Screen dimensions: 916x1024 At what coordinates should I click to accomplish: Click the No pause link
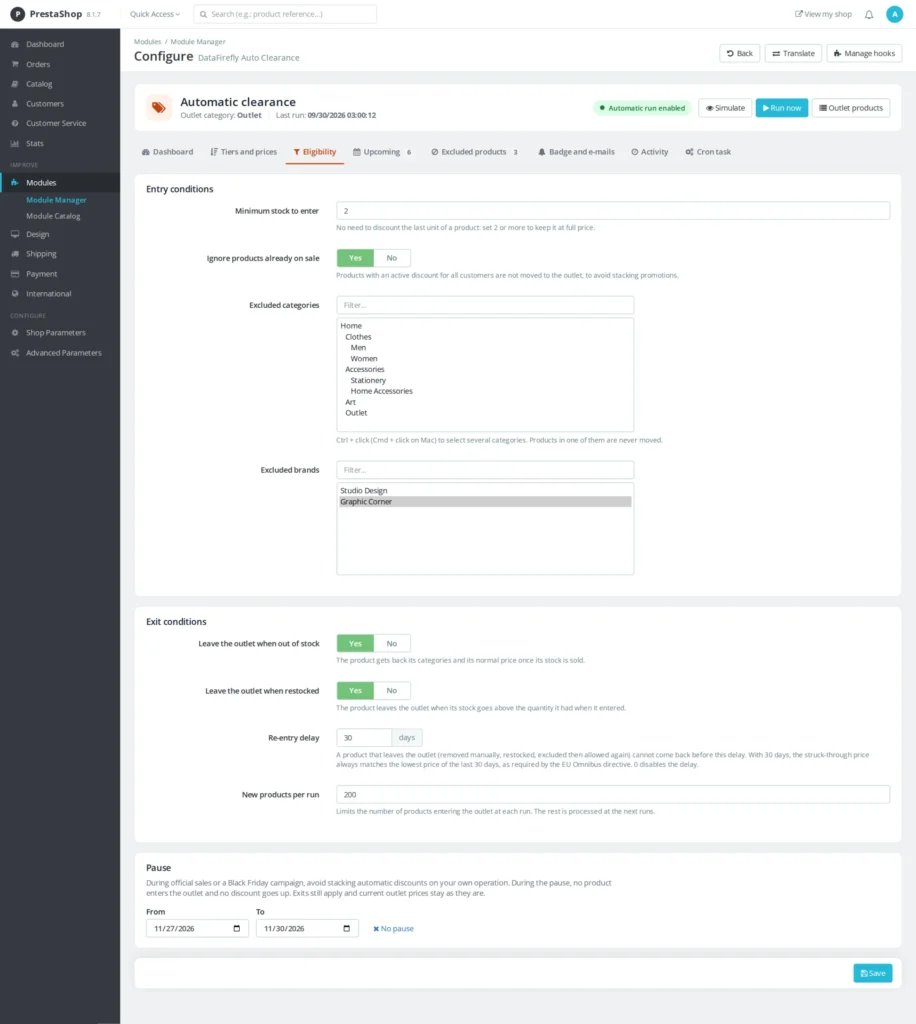click(393, 929)
